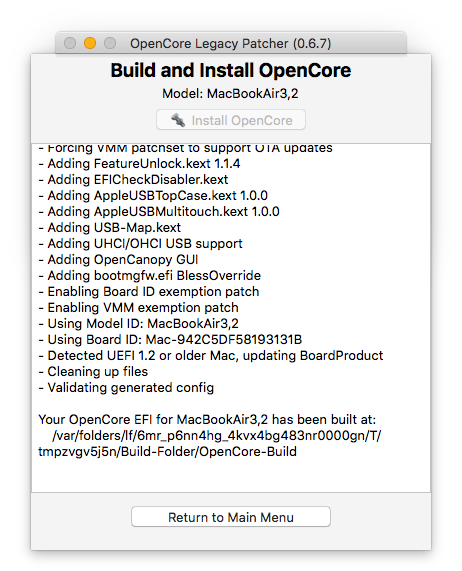Screen dimensions: 462x571
Task: Click the OpenCore Legacy Patcher (0.6.7) title
Action: click(x=230, y=43)
